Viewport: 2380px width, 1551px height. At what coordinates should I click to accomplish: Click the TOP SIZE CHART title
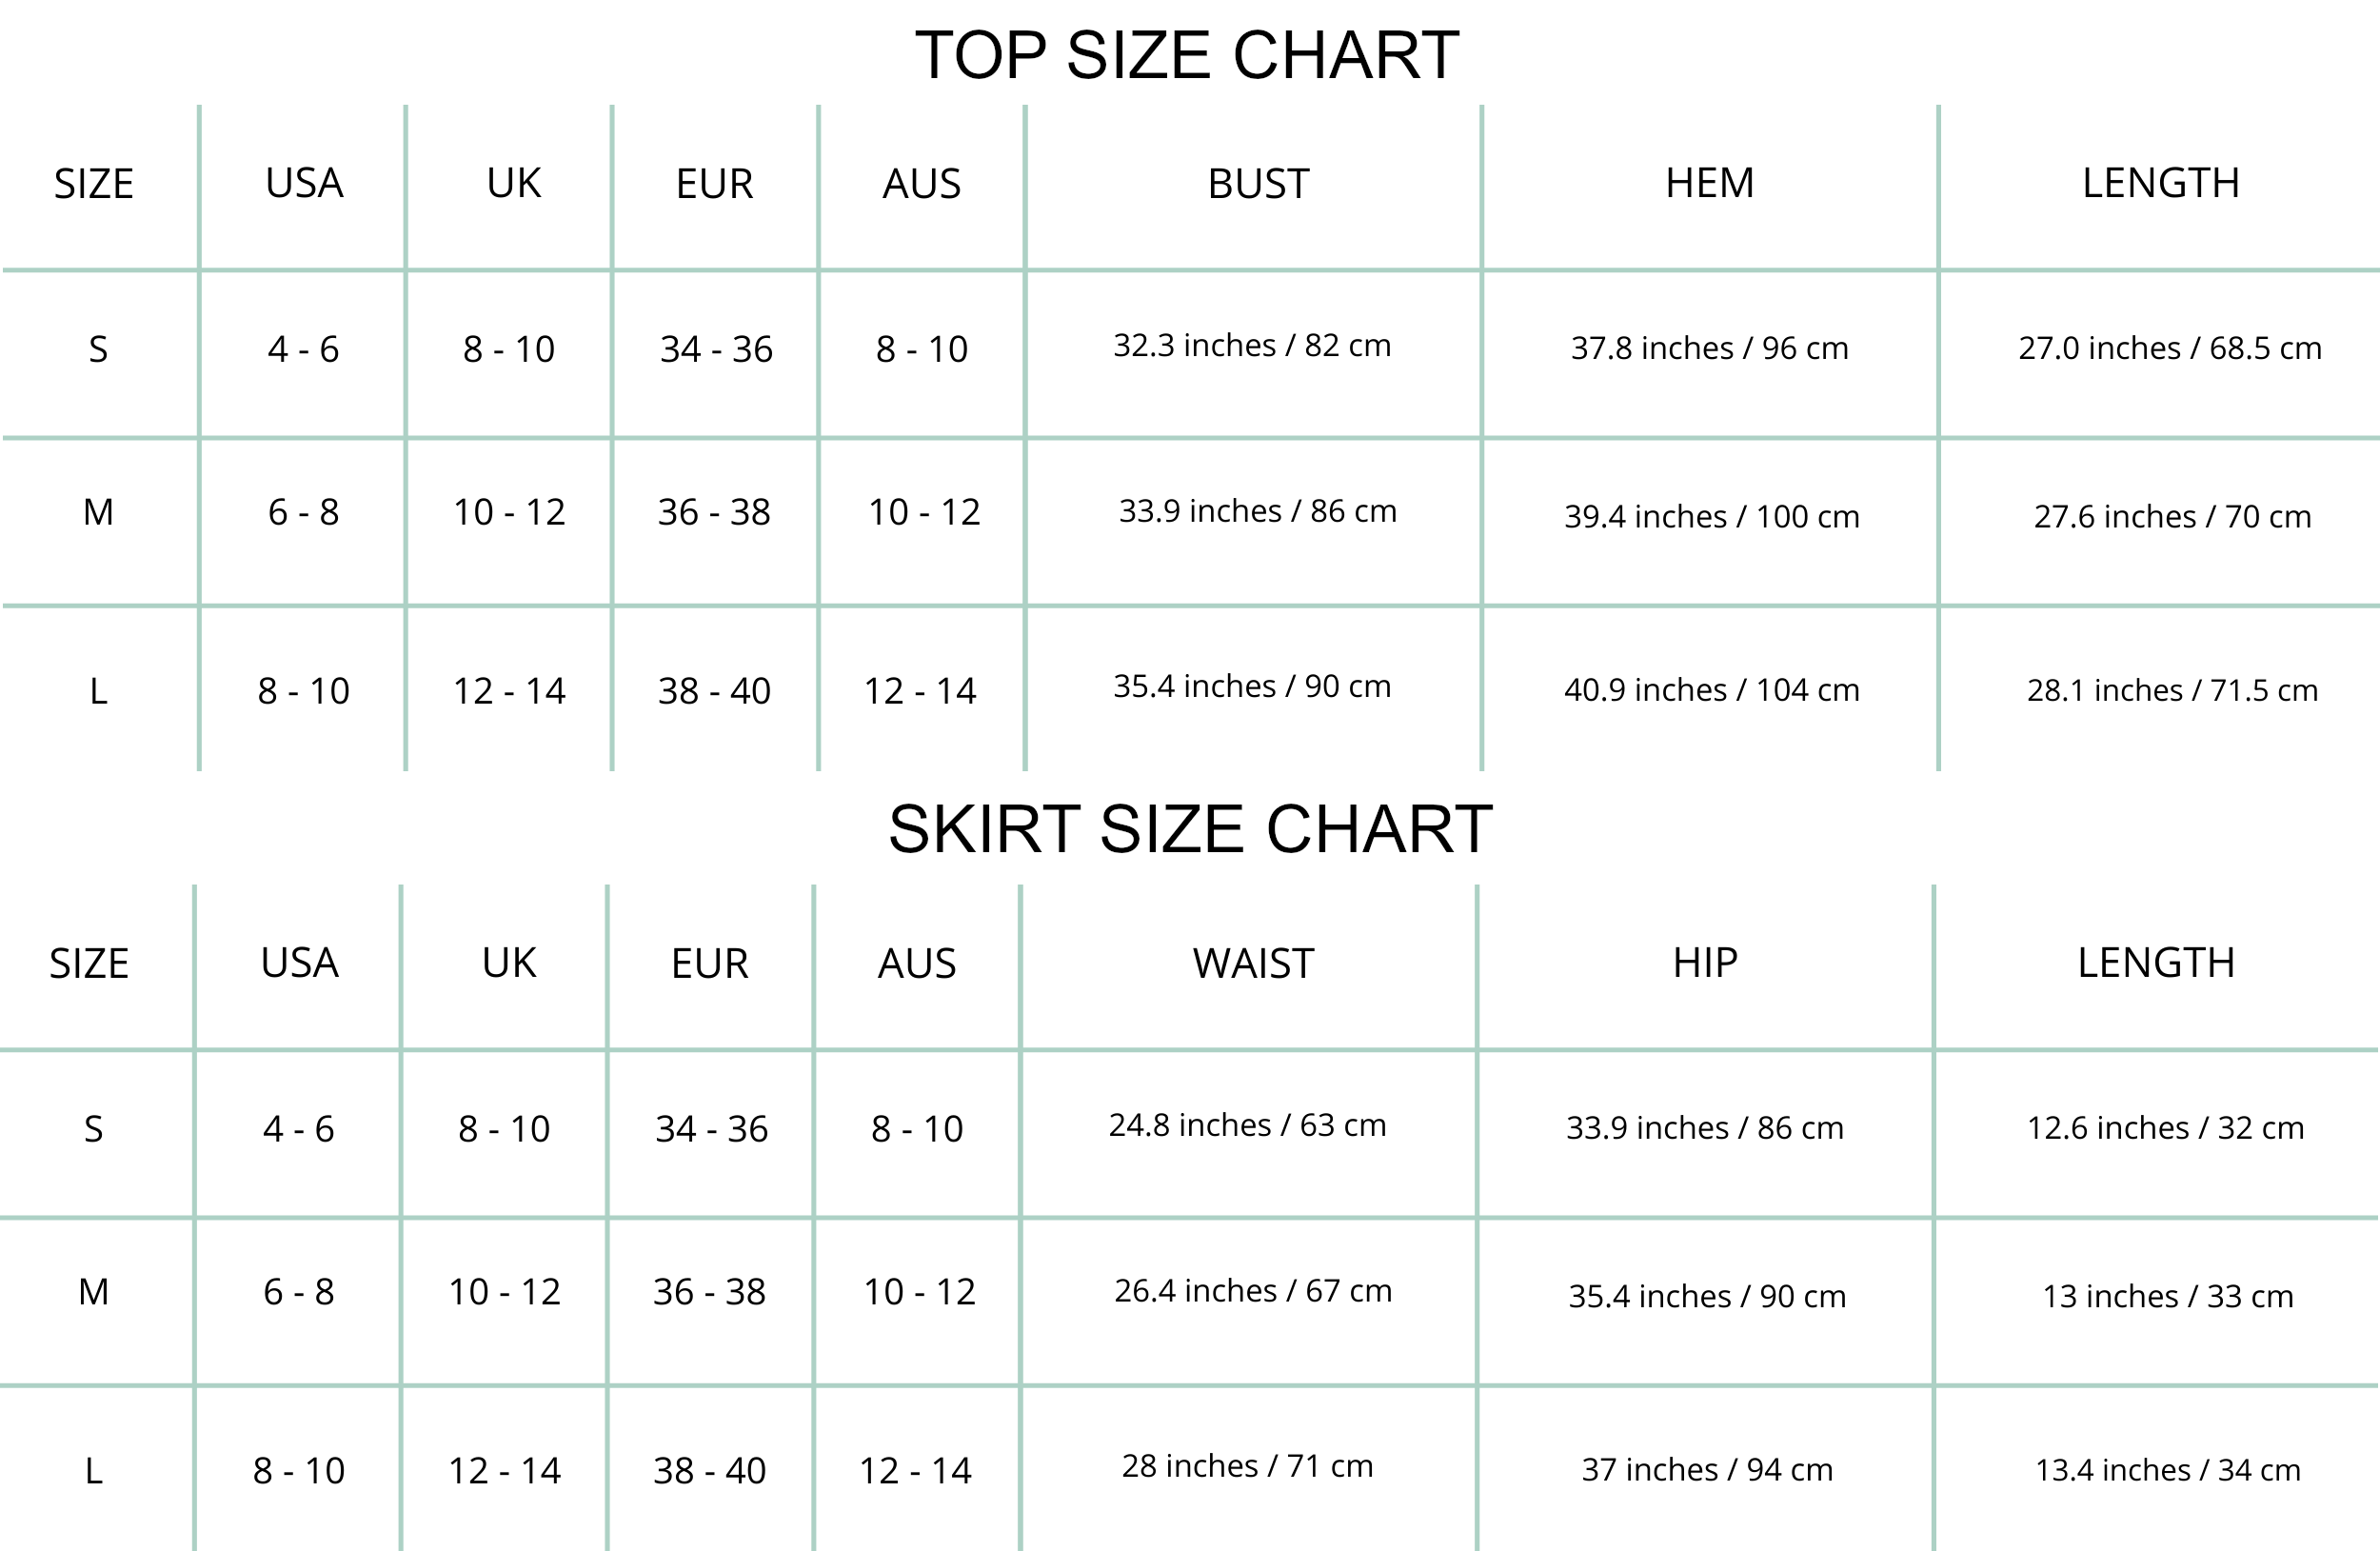coord(1187,56)
